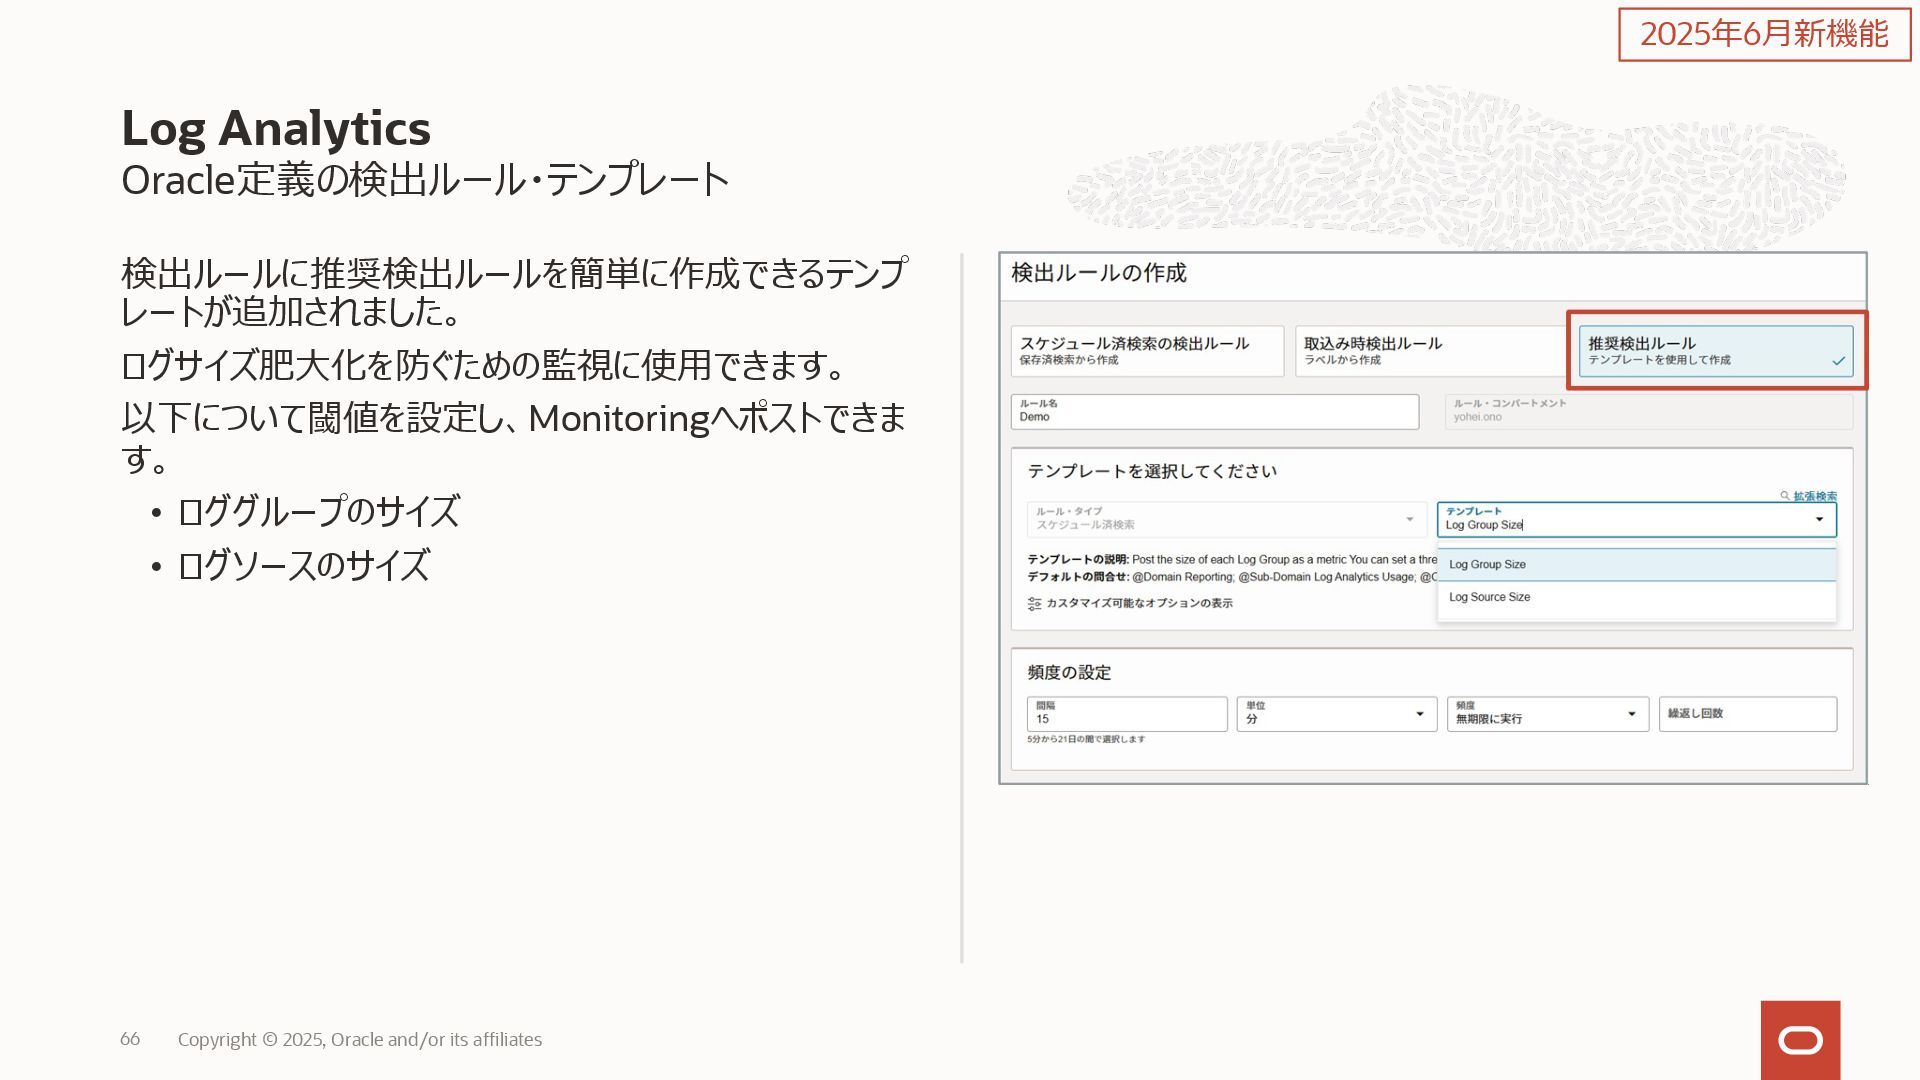Click the 5分から21日の間で選択します hint

tap(1086, 739)
